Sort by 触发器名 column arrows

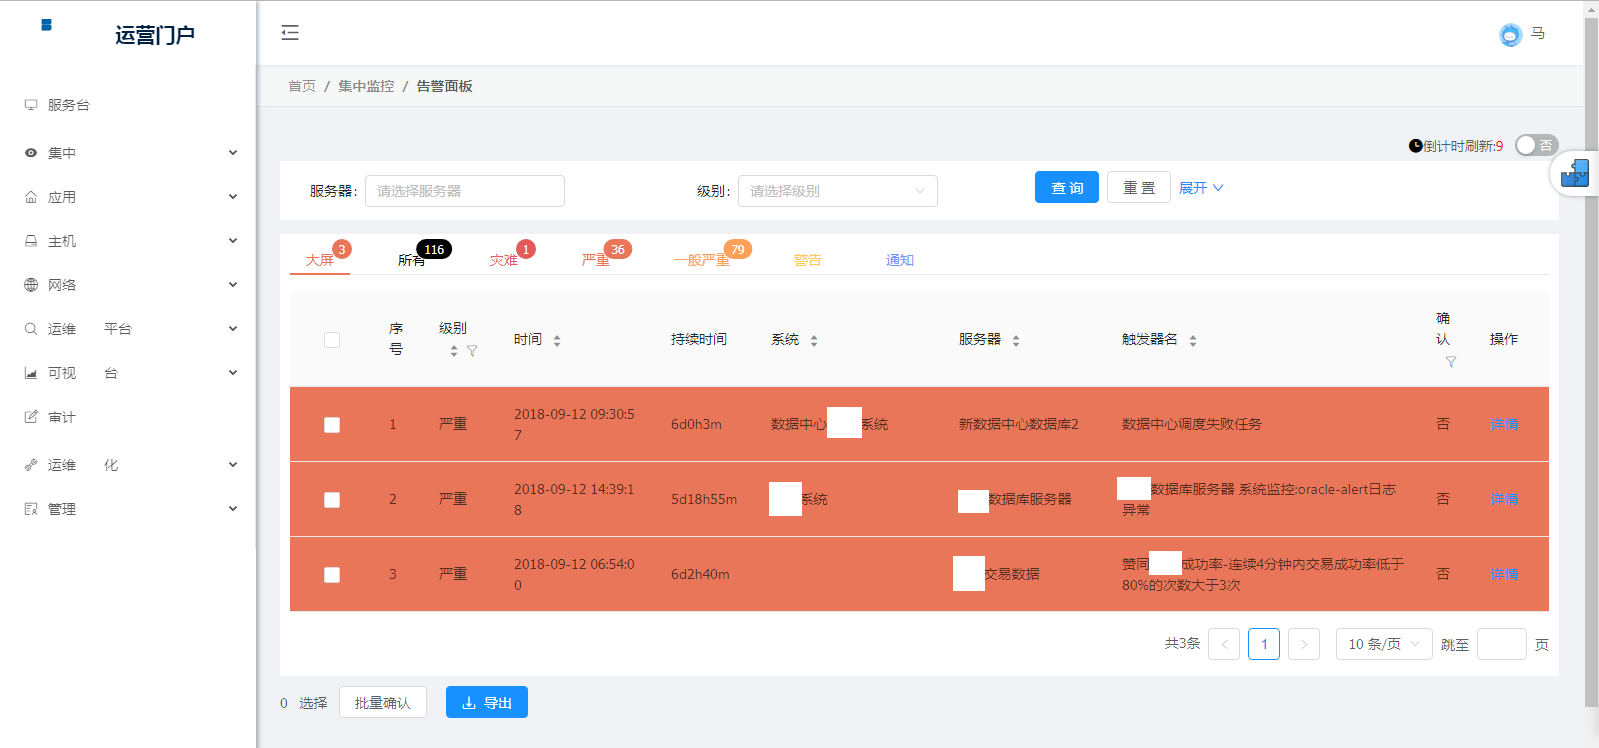(x=1193, y=341)
